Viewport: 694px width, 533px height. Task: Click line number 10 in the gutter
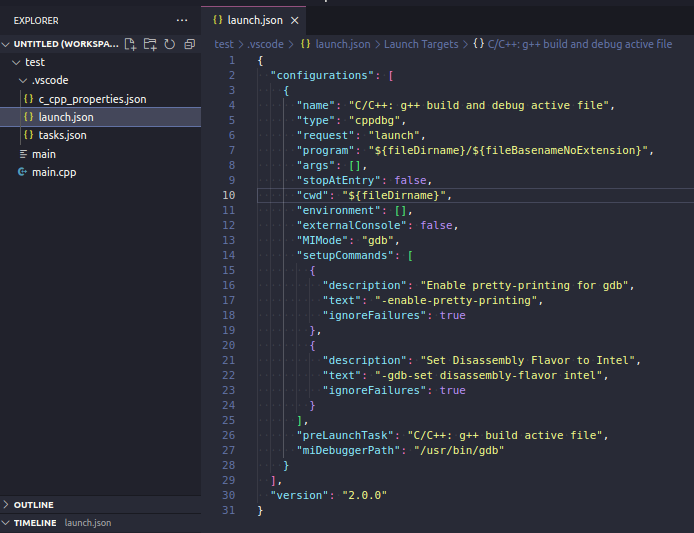pos(229,195)
